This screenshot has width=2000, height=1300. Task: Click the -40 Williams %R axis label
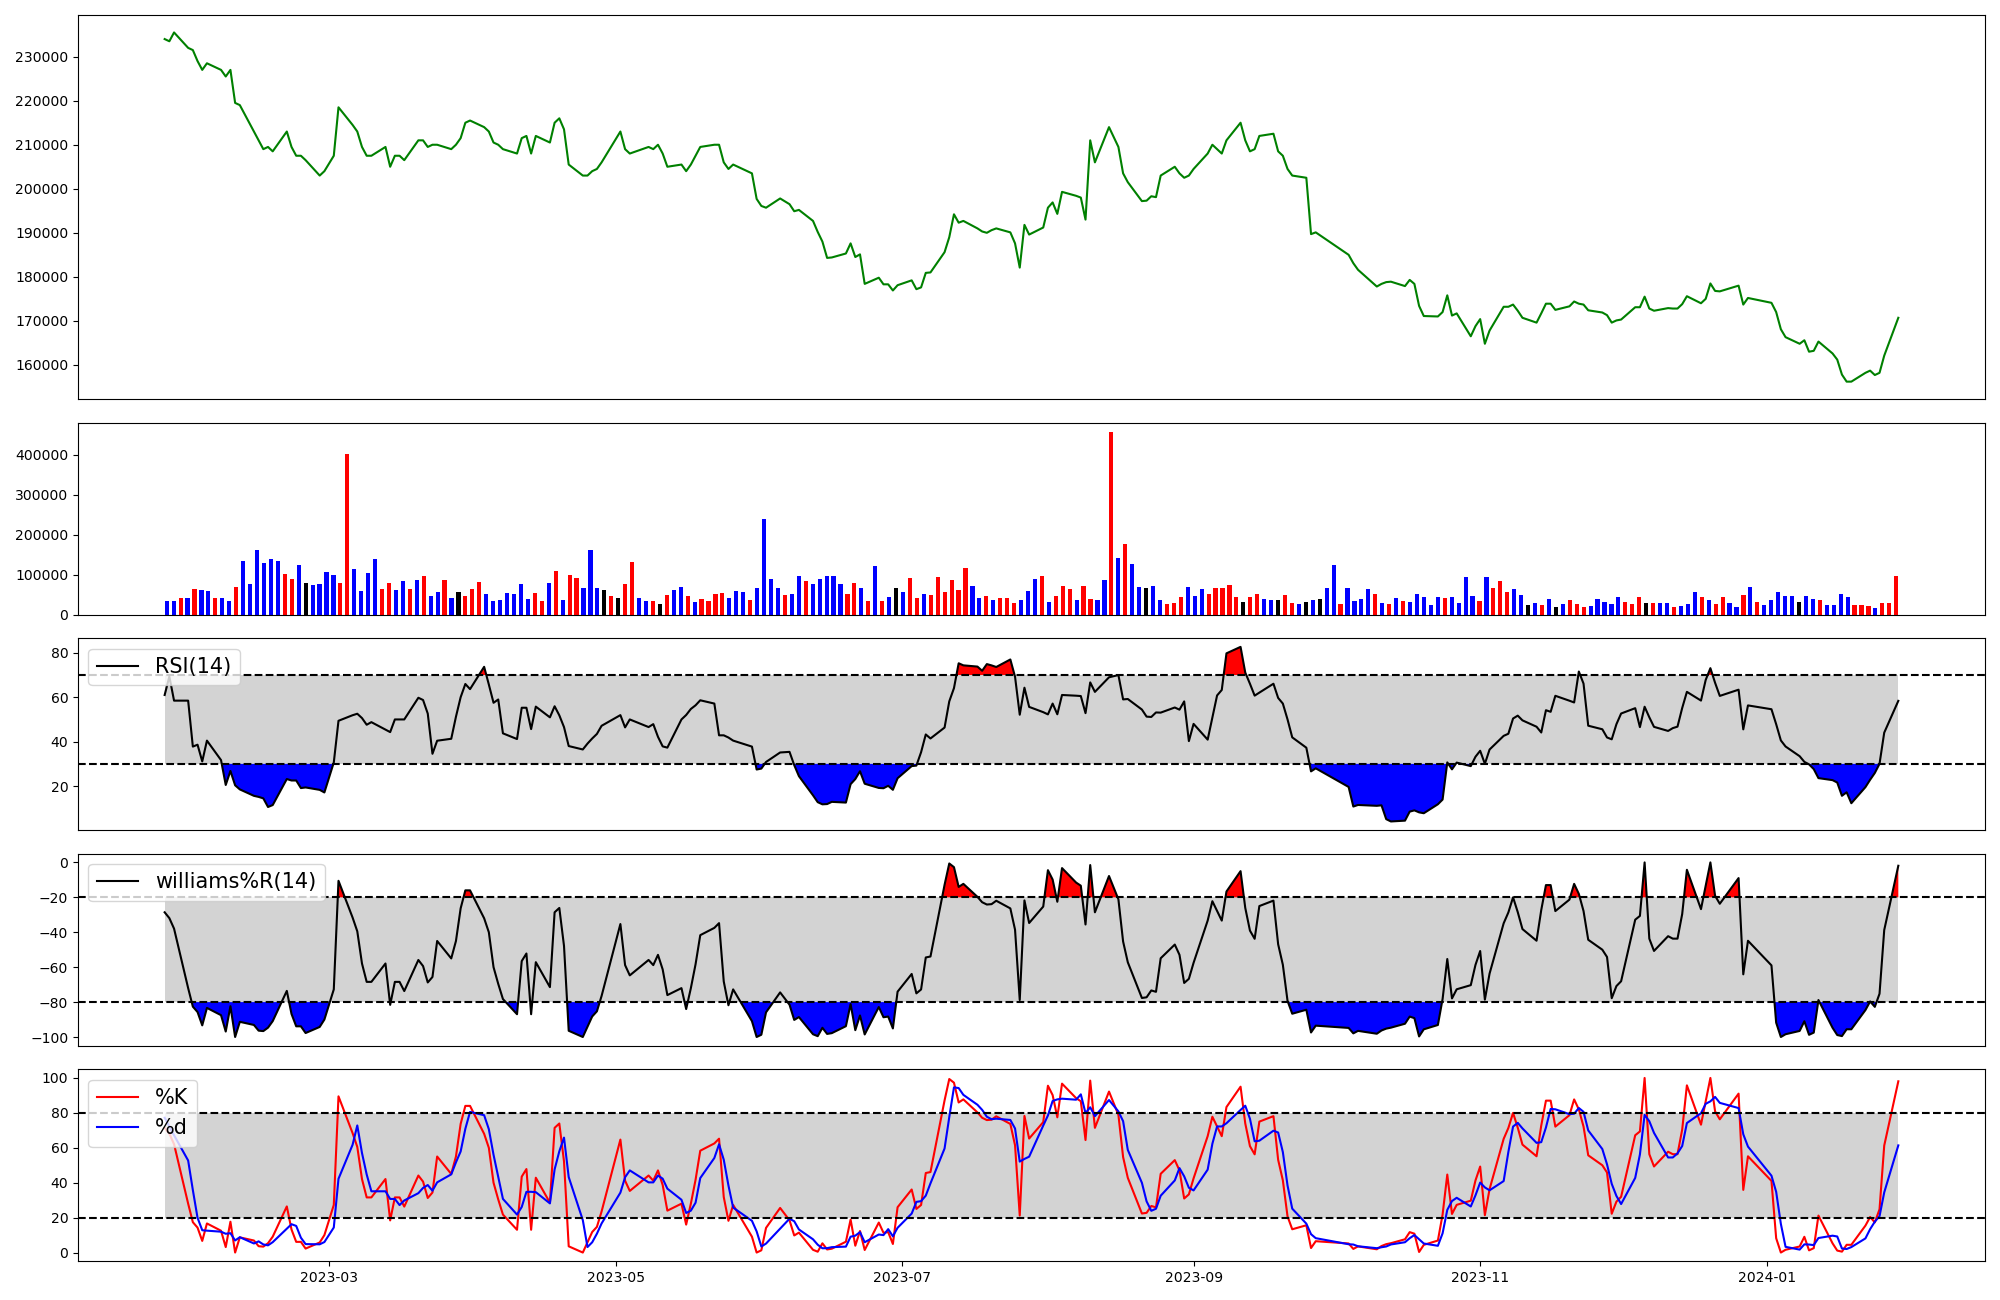click(55, 933)
